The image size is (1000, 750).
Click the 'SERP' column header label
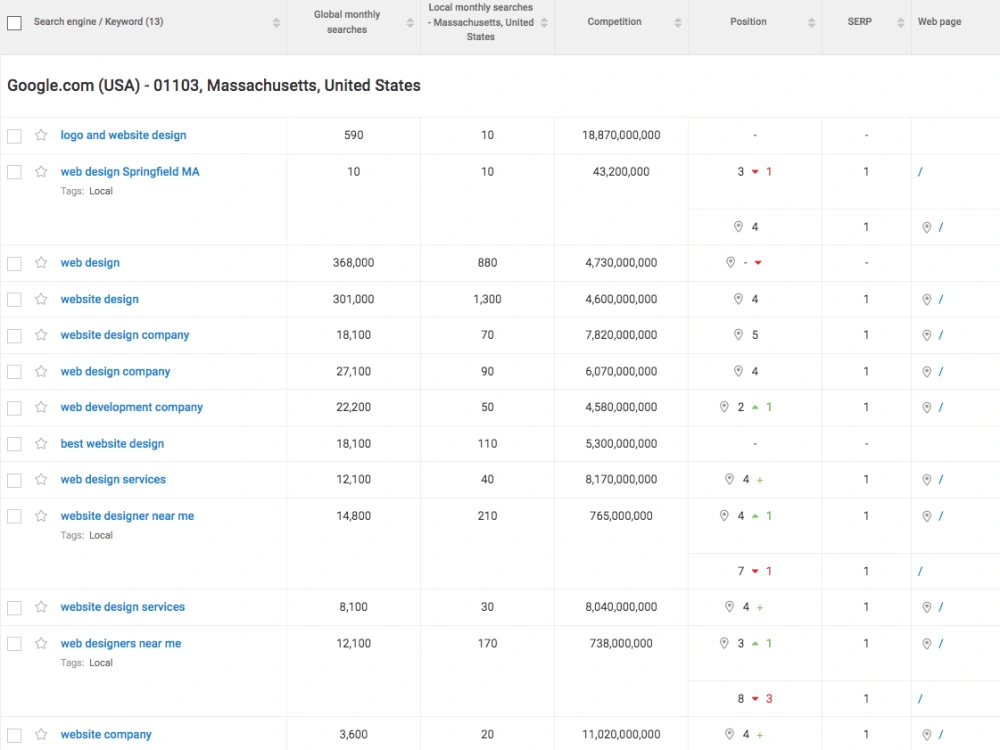[859, 22]
